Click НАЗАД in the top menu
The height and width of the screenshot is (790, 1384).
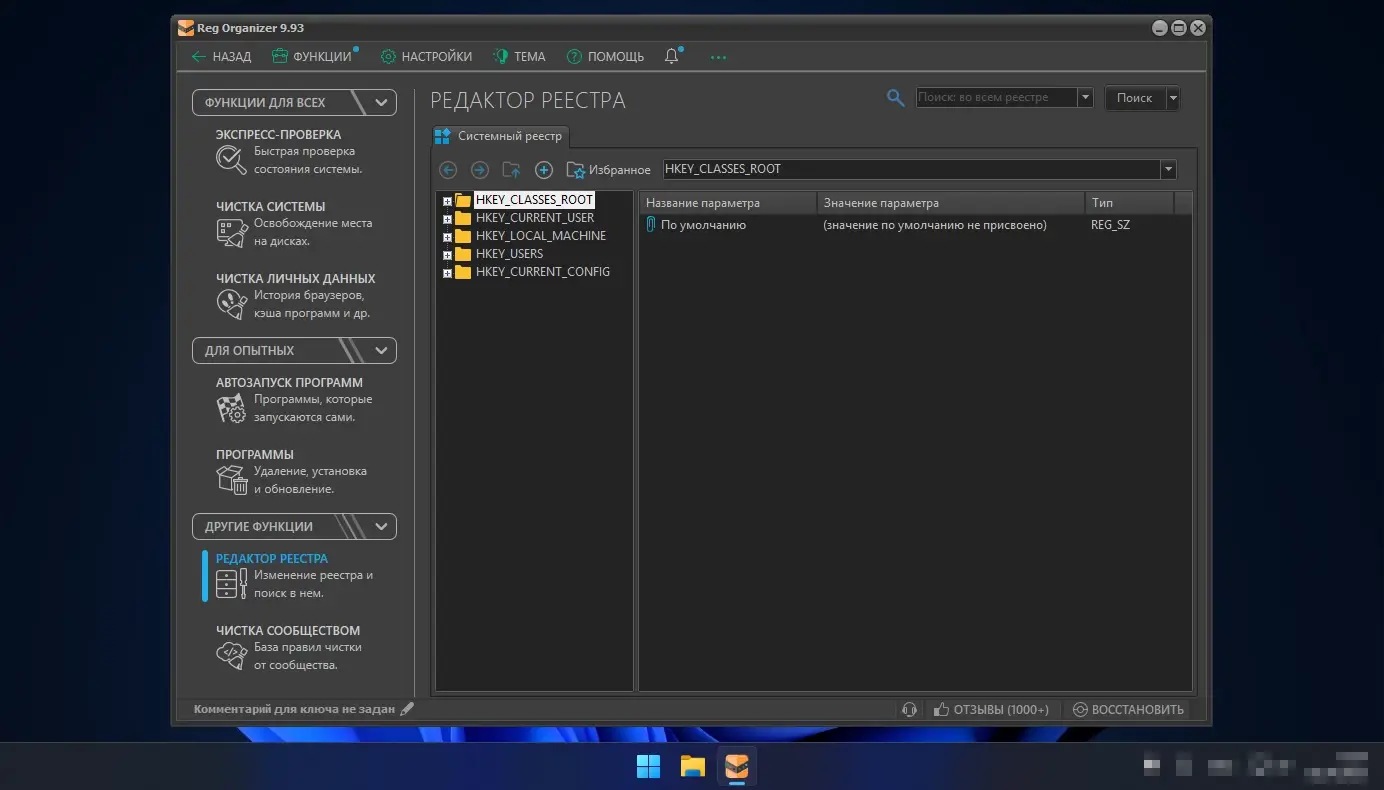[x=221, y=57]
